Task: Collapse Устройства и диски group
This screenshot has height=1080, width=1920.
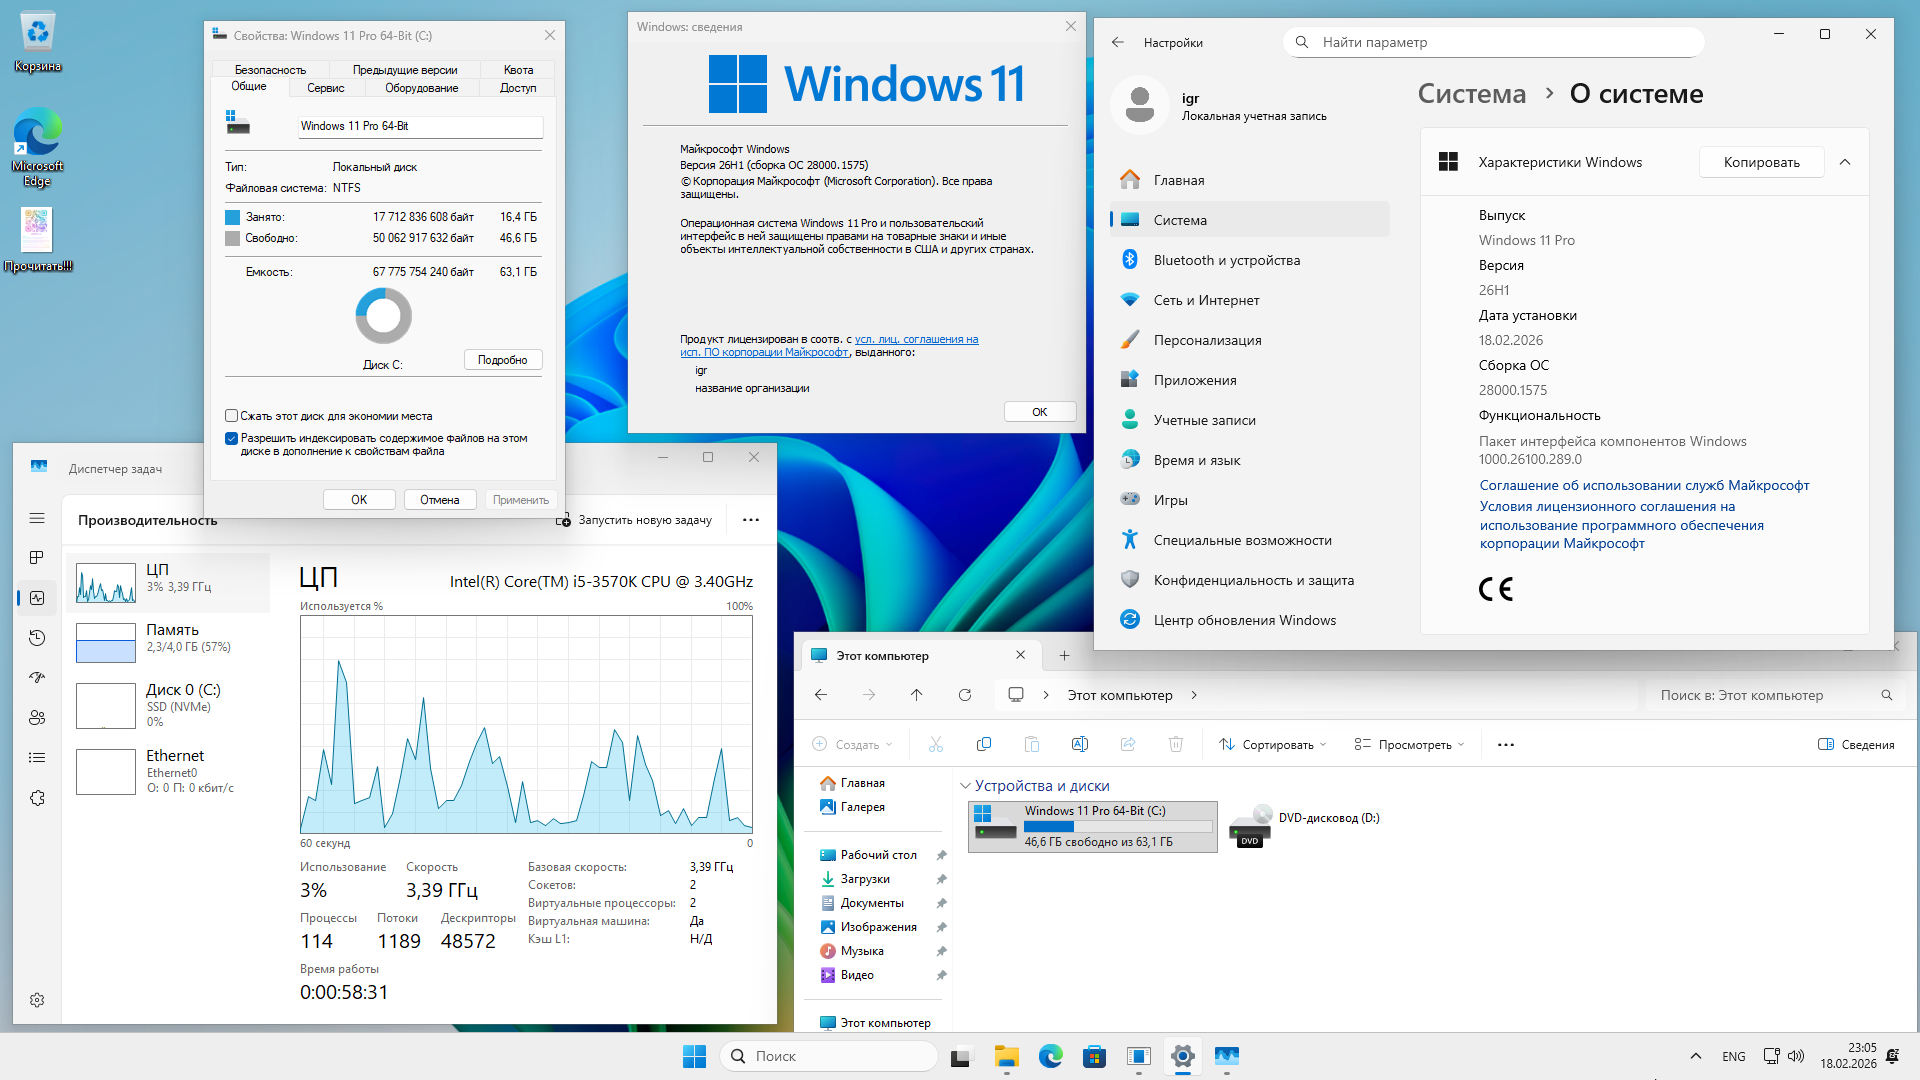Action: click(965, 786)
